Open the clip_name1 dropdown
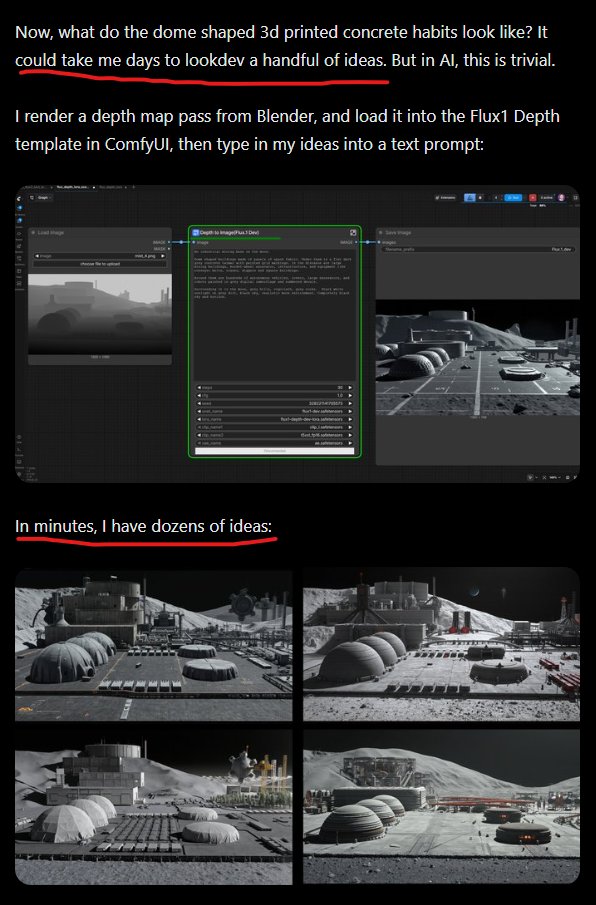Screen dimensions: 596x905 pos(275,427)
